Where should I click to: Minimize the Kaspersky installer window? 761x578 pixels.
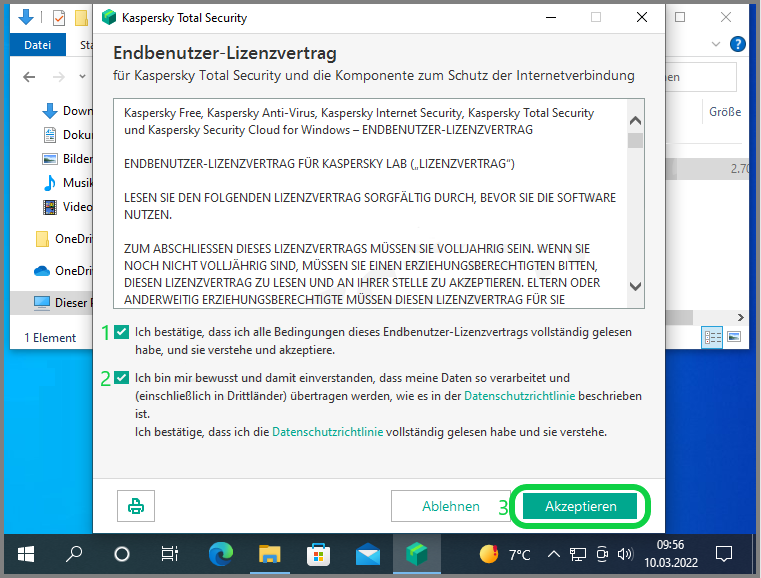551,17
